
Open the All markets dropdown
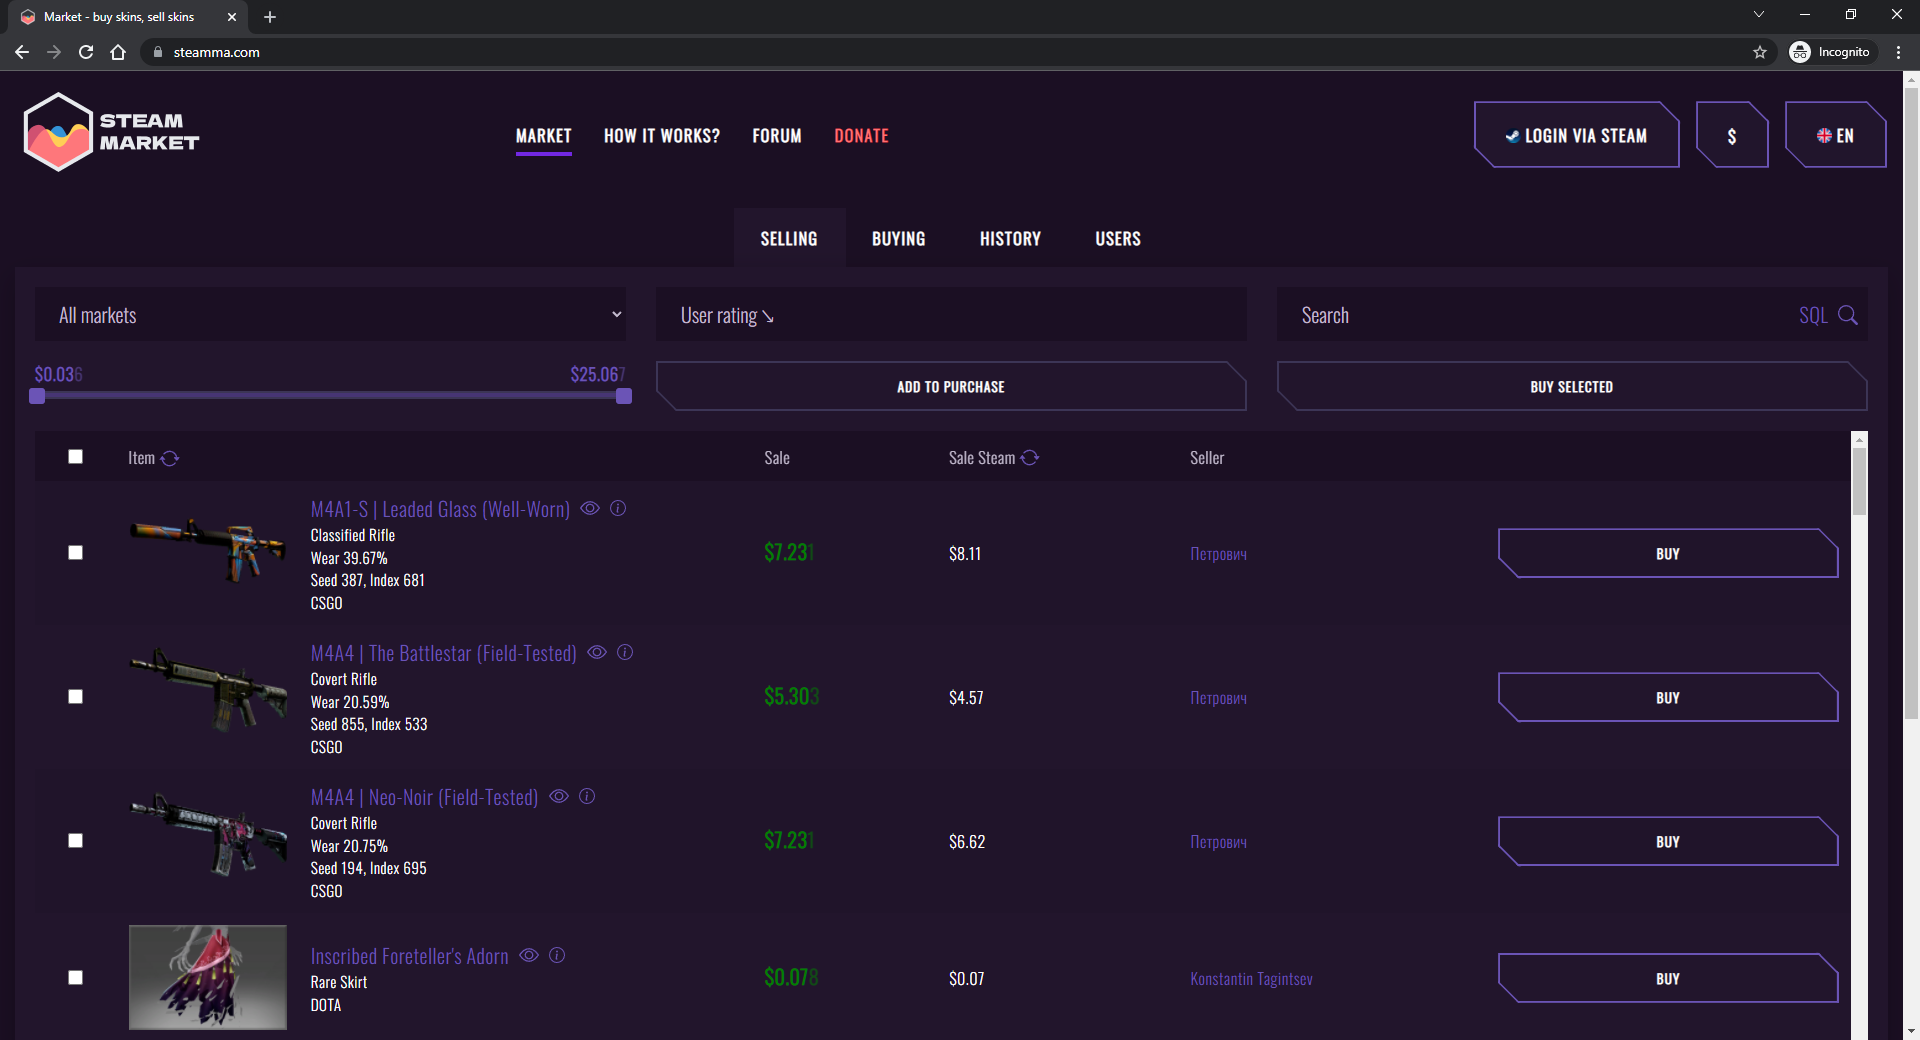click(x=330, y=315)
